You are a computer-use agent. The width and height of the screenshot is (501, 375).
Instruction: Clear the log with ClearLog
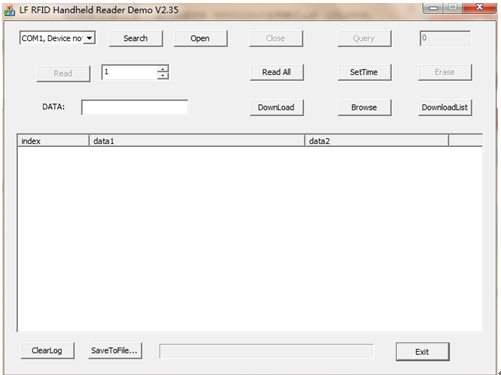47,351
